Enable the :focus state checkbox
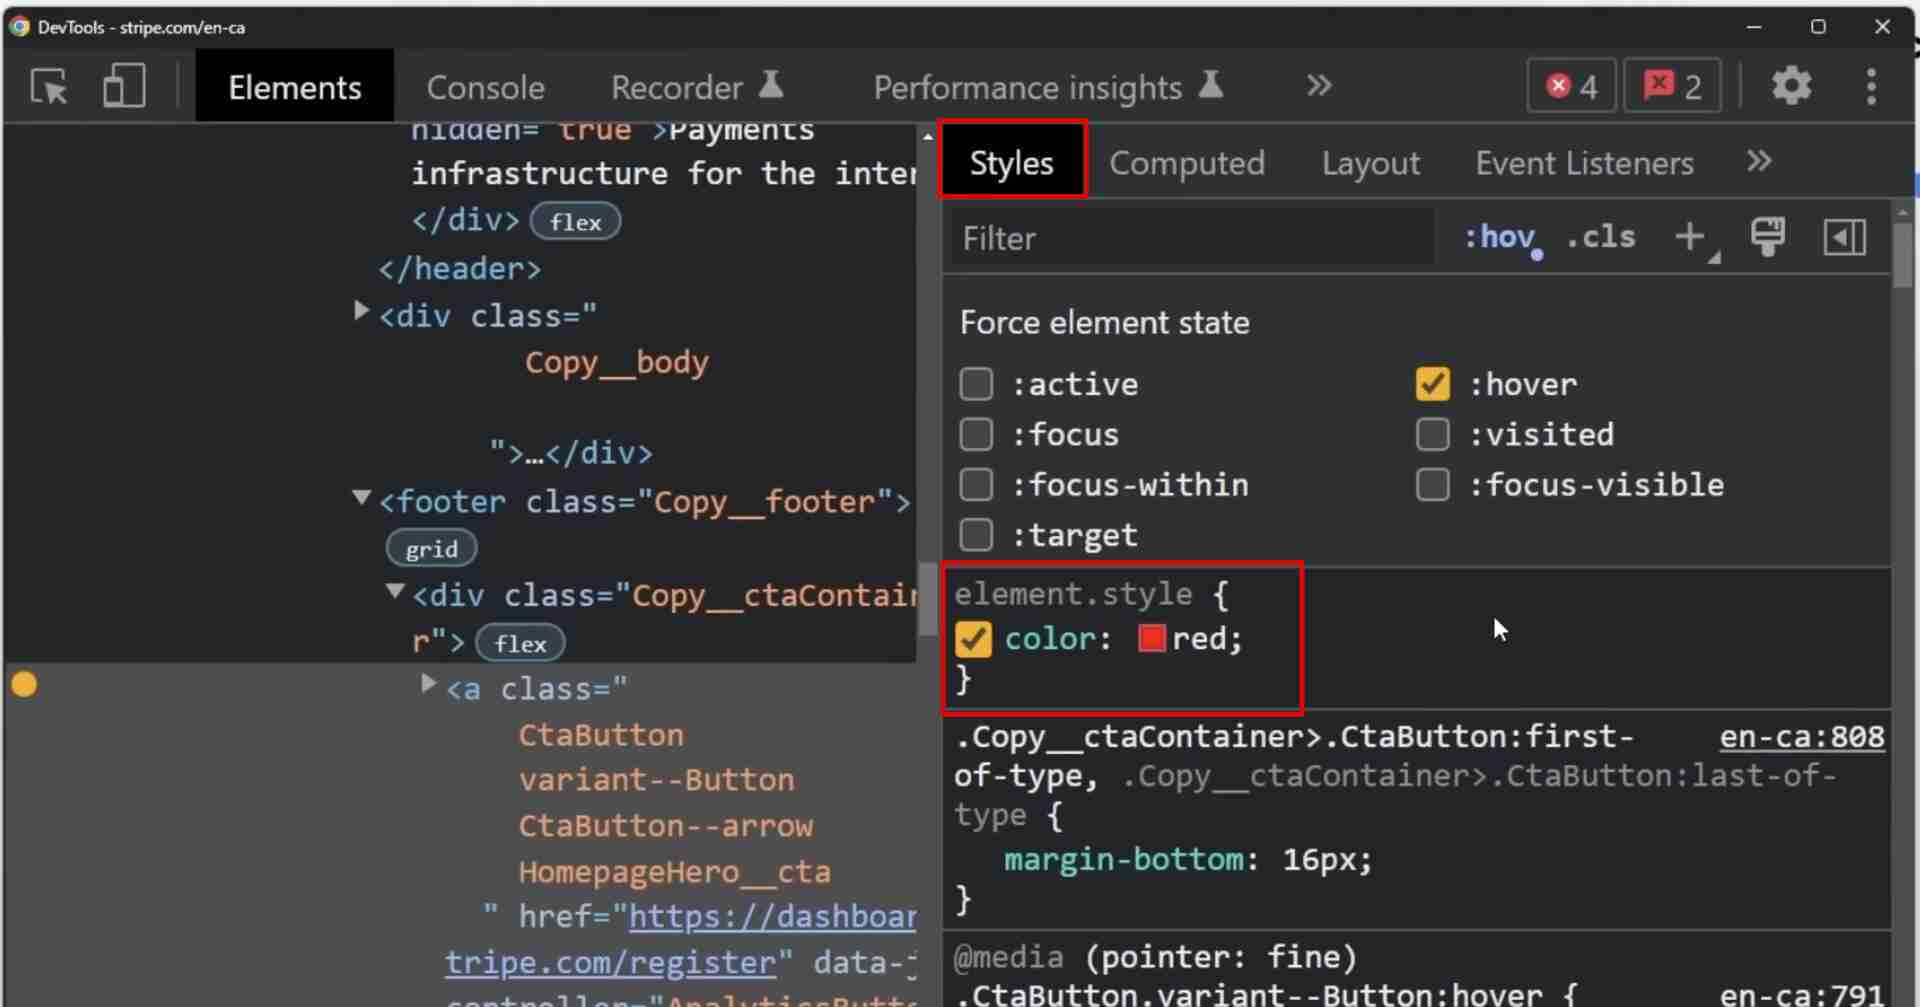The height and width of the screenshot is (1007, 1920). (976, 434)
